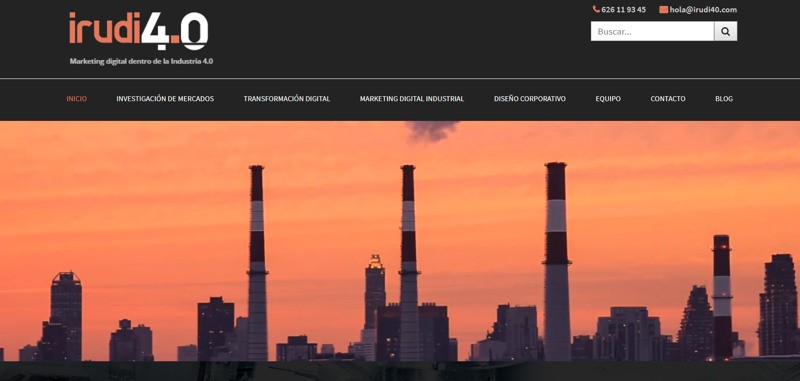Open Investigación de Mercados menu item
Image resolution: width=800 pixels, height=381 pixels.
coord(165,99)
